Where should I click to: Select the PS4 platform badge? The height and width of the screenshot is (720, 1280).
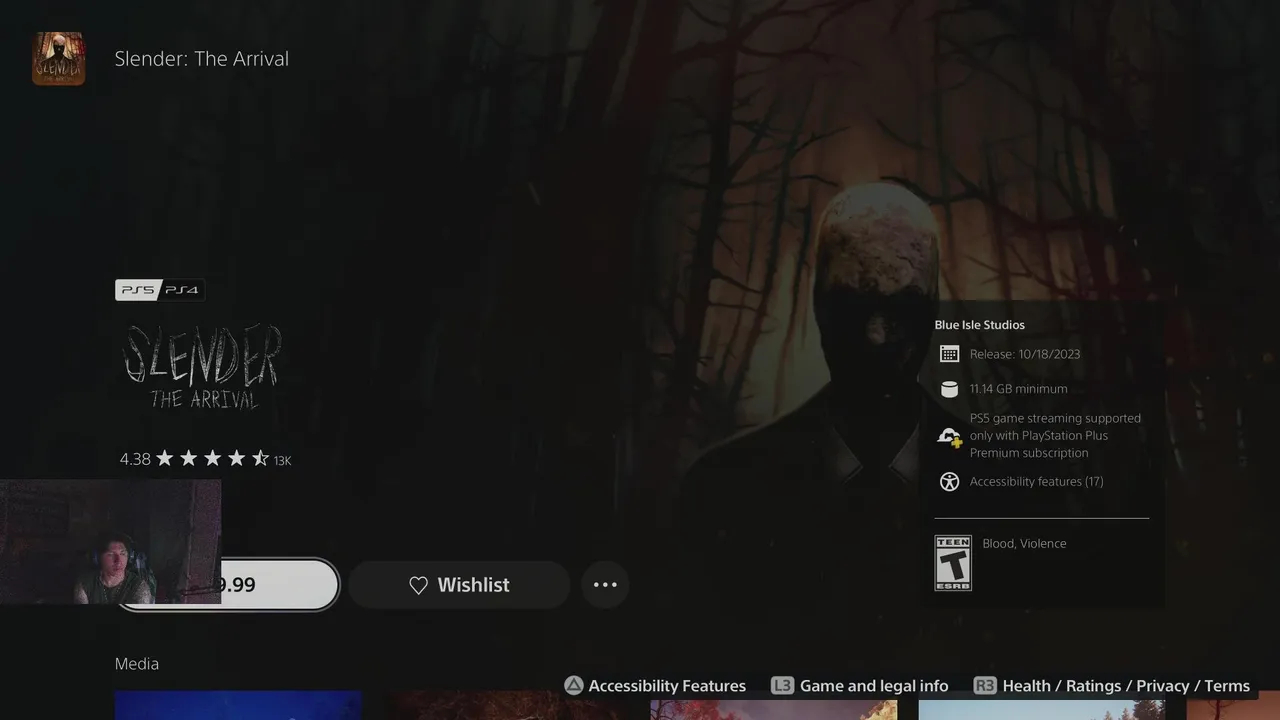pos(182,290)
